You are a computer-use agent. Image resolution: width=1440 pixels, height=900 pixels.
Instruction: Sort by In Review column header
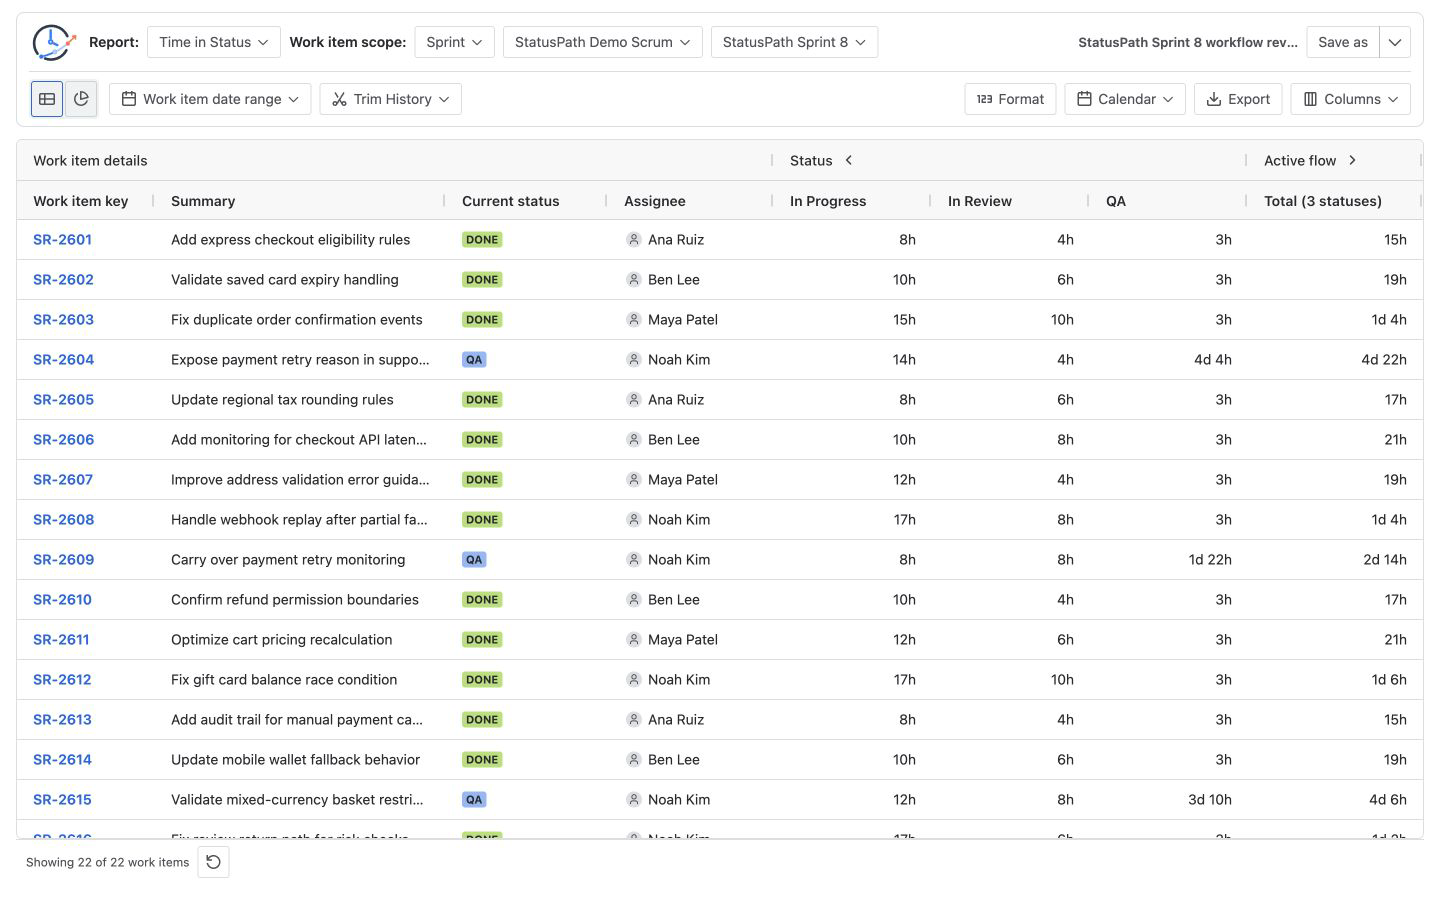980,201
